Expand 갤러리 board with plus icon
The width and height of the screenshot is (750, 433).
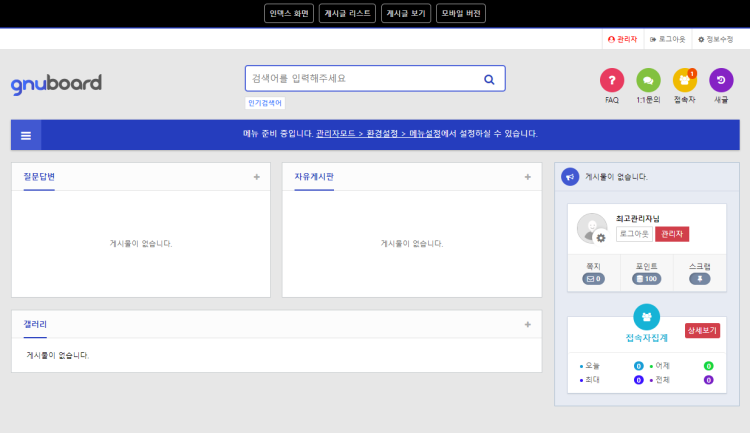tap(528, 325)
